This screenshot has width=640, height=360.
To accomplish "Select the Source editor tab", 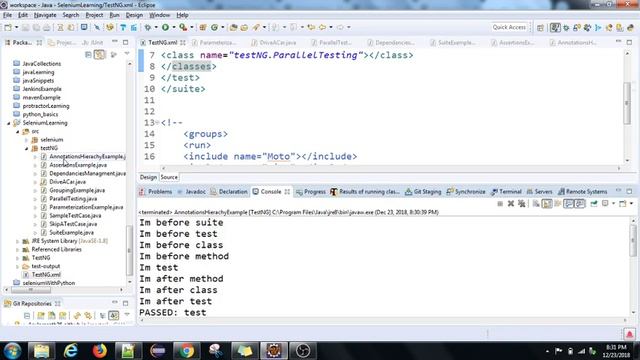I will 169,177.
